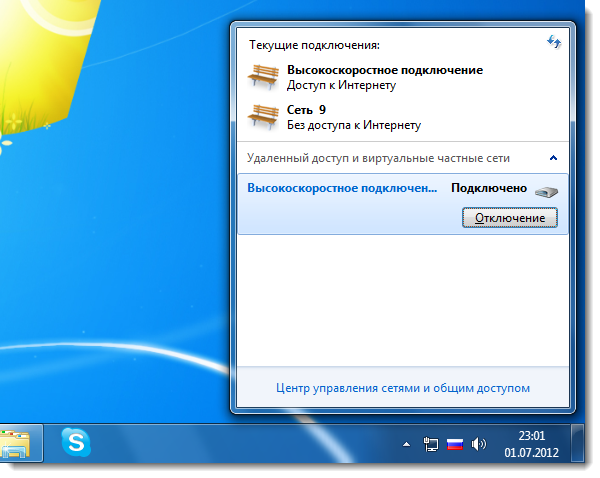Click the network tray icon

(x=431, y=445)
